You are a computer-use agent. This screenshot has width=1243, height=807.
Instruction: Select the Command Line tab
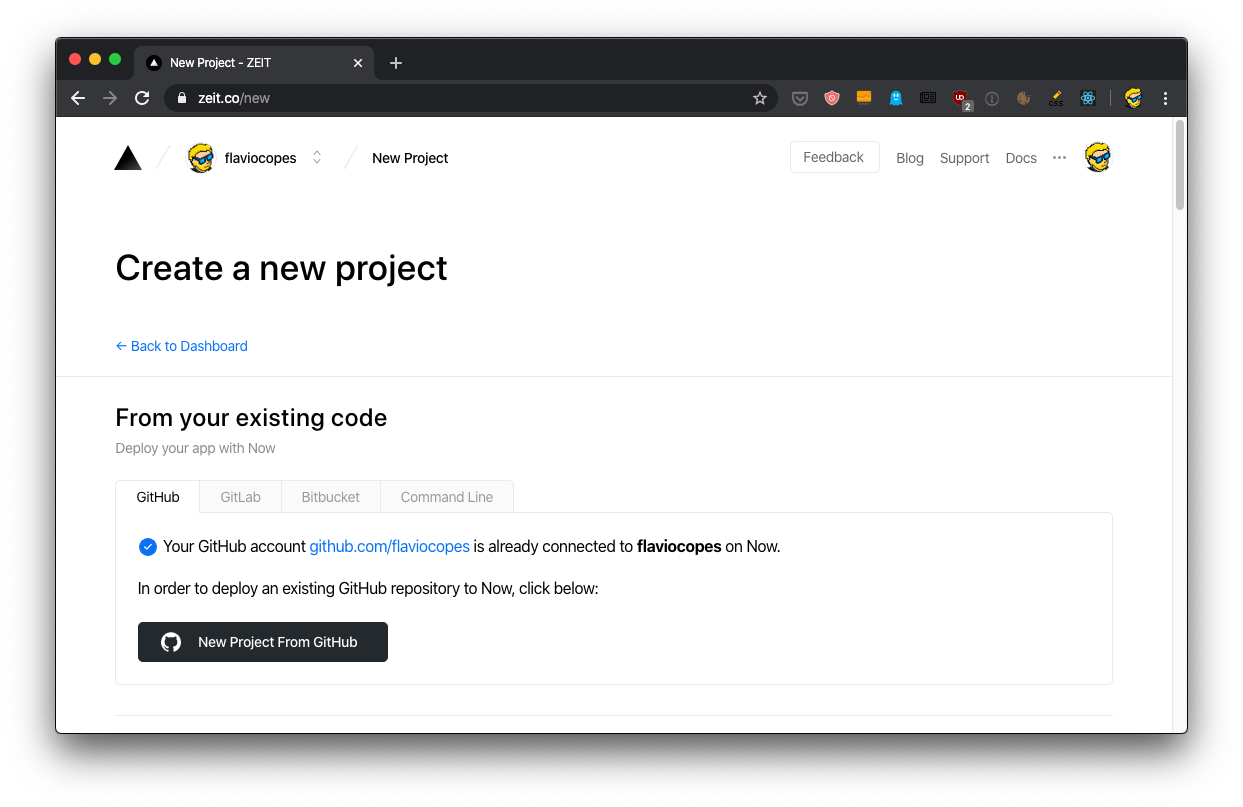pyautogui.click(x=446, y=497)
